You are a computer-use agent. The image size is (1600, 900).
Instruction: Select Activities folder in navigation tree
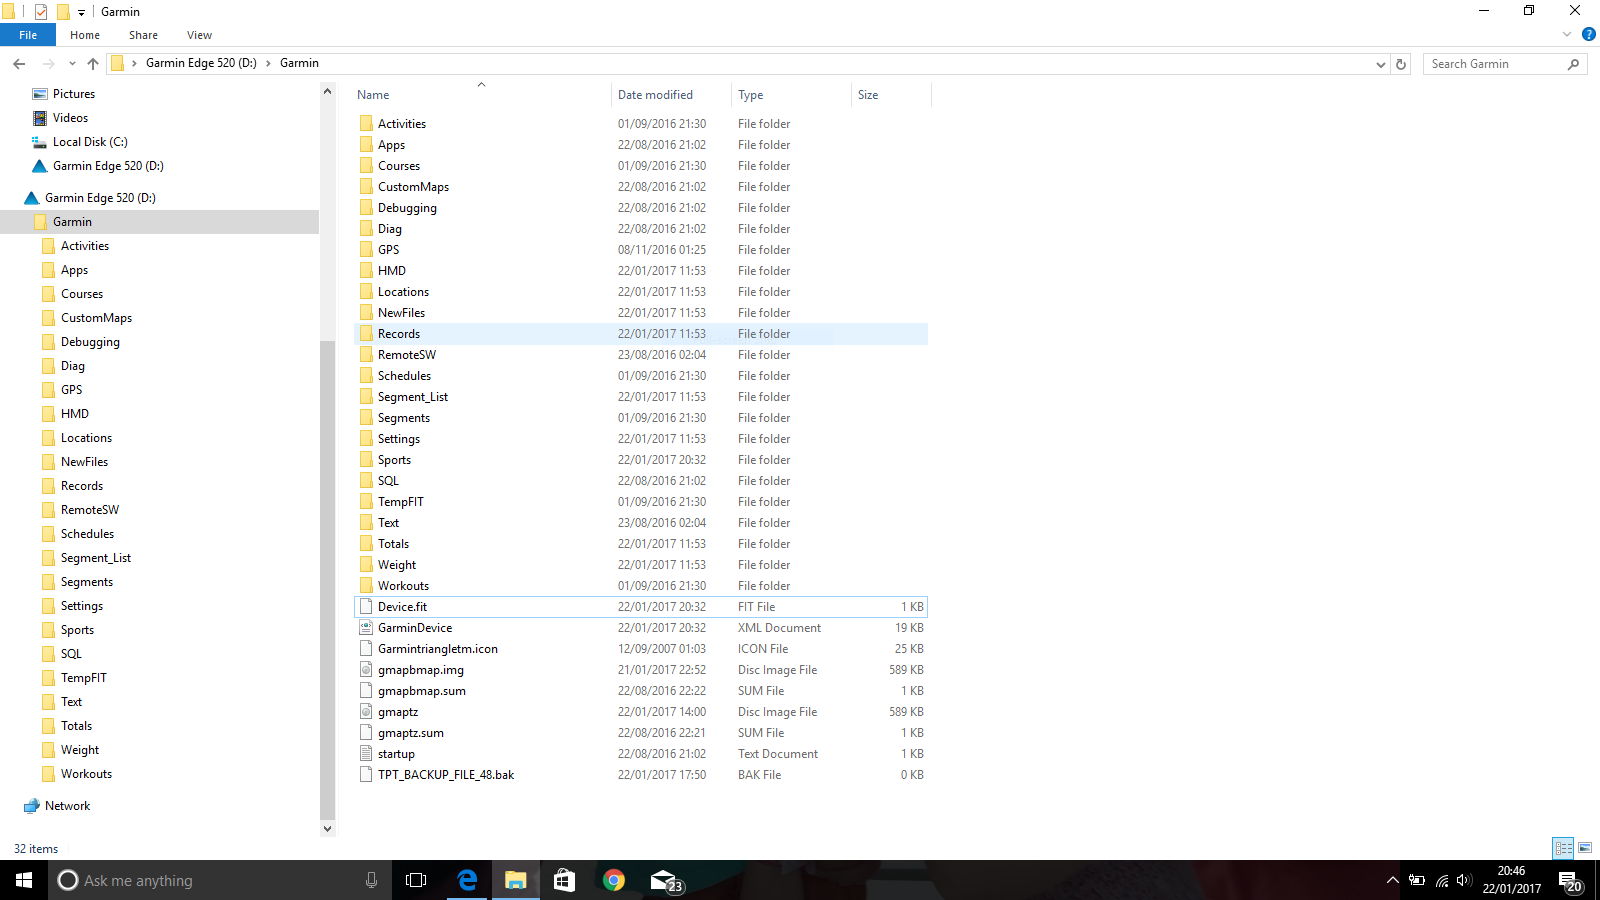(85, 246)
